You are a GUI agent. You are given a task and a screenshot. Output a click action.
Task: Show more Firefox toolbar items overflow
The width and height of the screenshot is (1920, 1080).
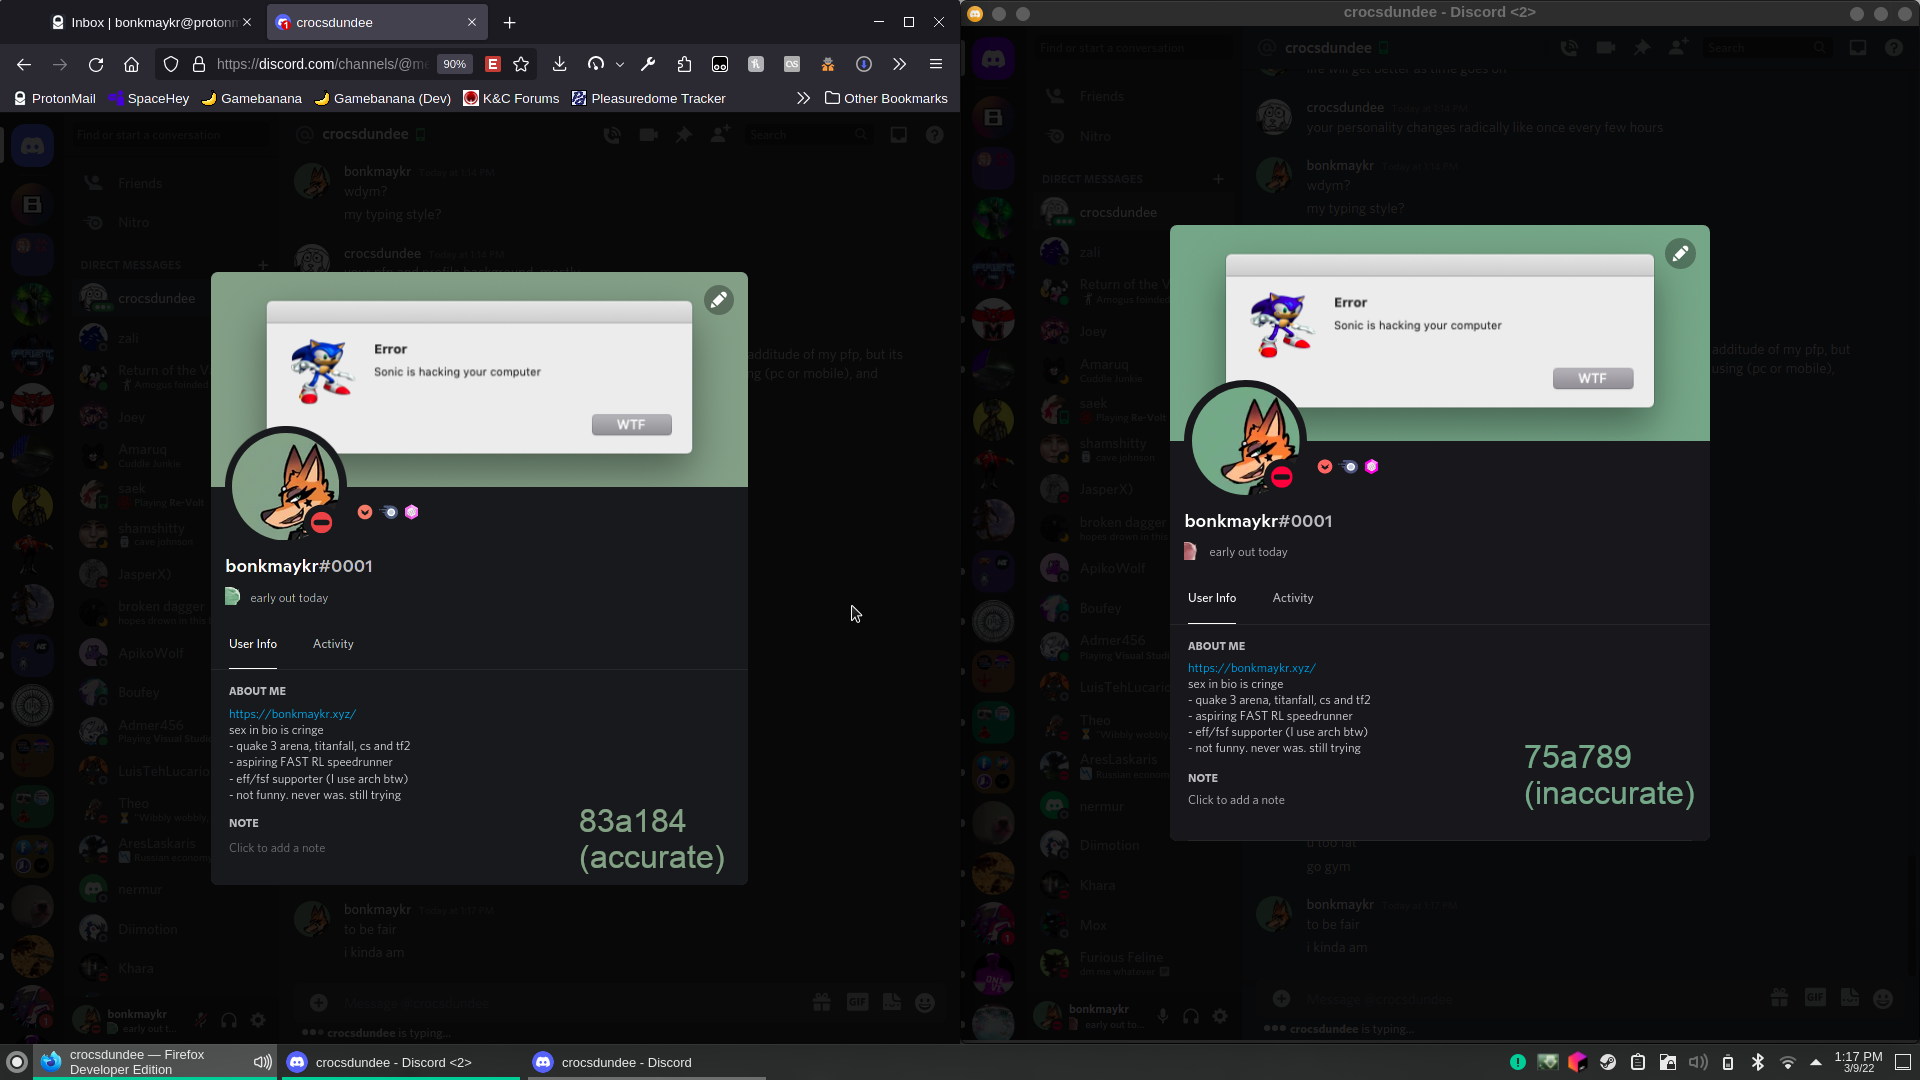(x=899, y=64)
